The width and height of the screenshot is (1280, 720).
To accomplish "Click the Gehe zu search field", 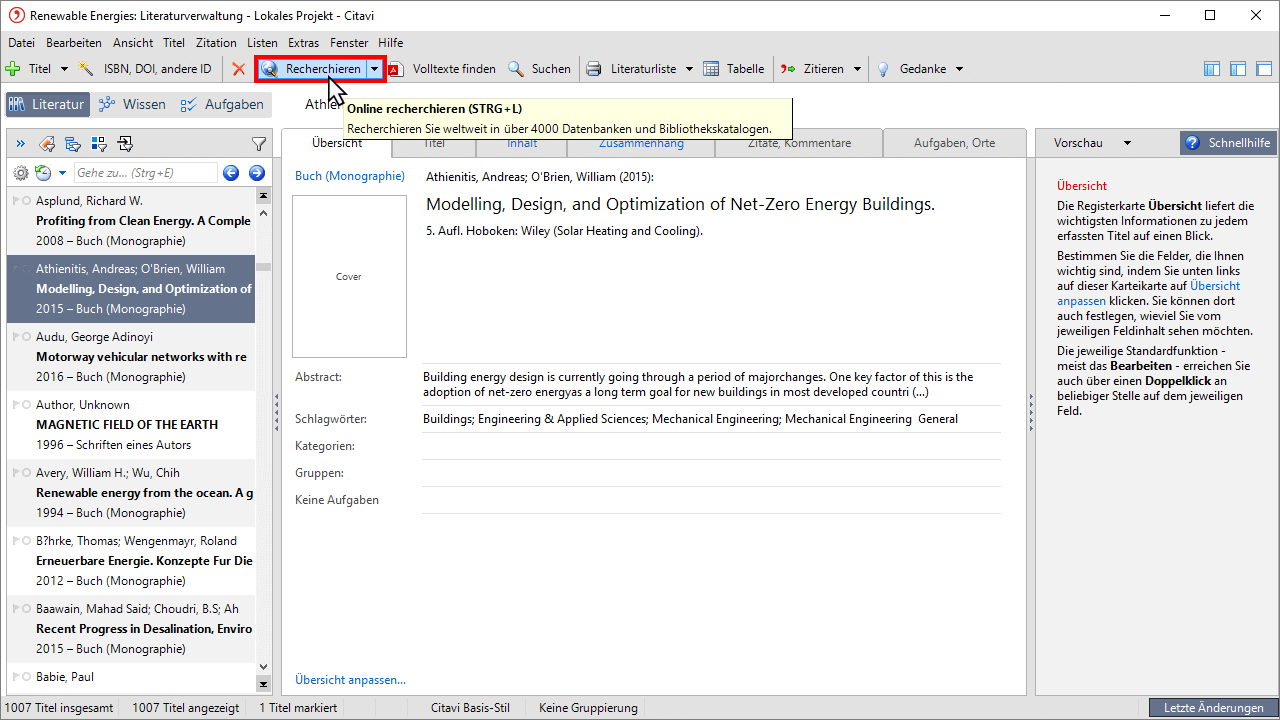I will tap(144, 173).
